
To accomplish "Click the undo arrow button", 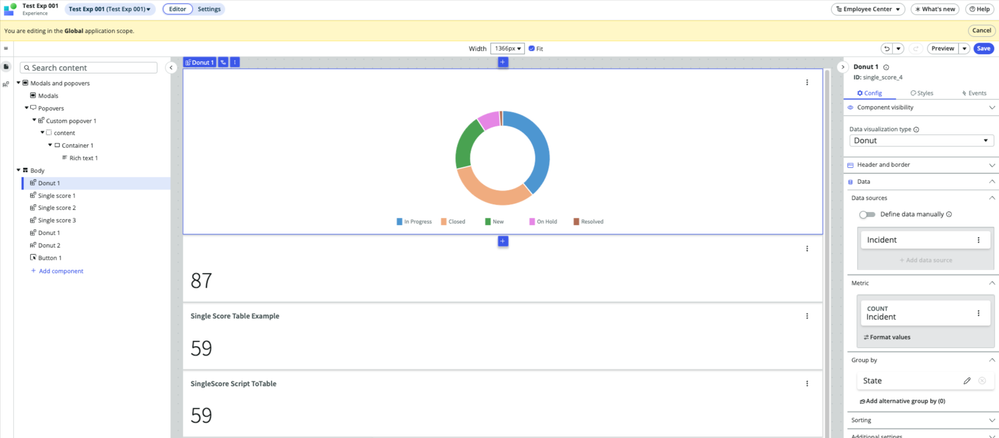I will (886, 48).
